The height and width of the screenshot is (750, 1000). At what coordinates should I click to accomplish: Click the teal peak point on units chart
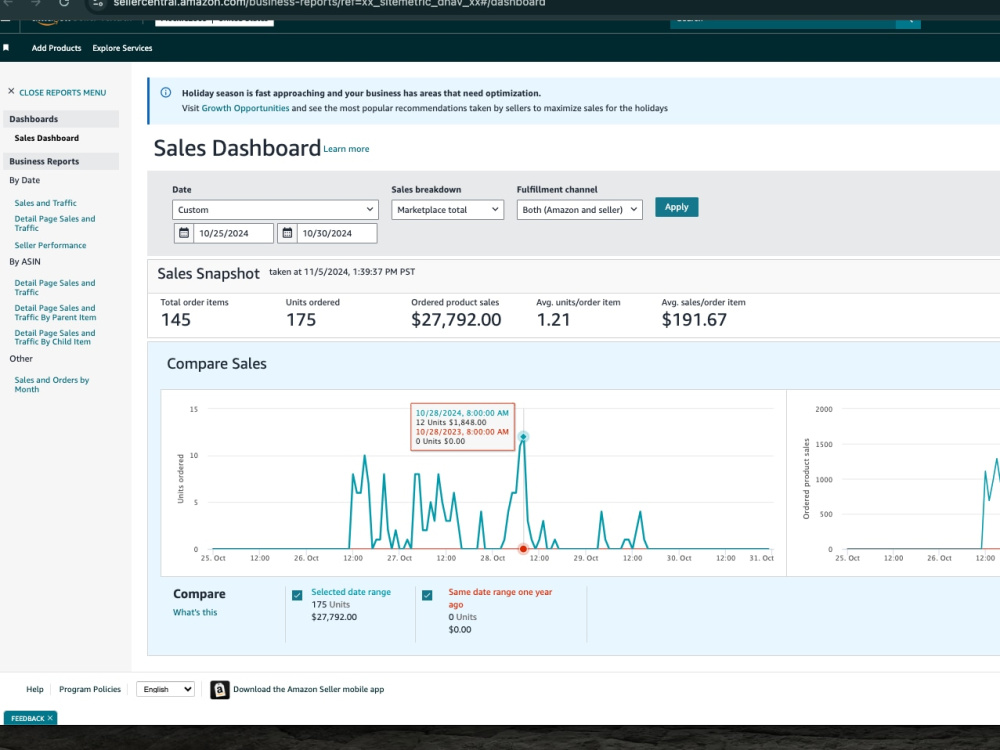[x=524, y=437]
